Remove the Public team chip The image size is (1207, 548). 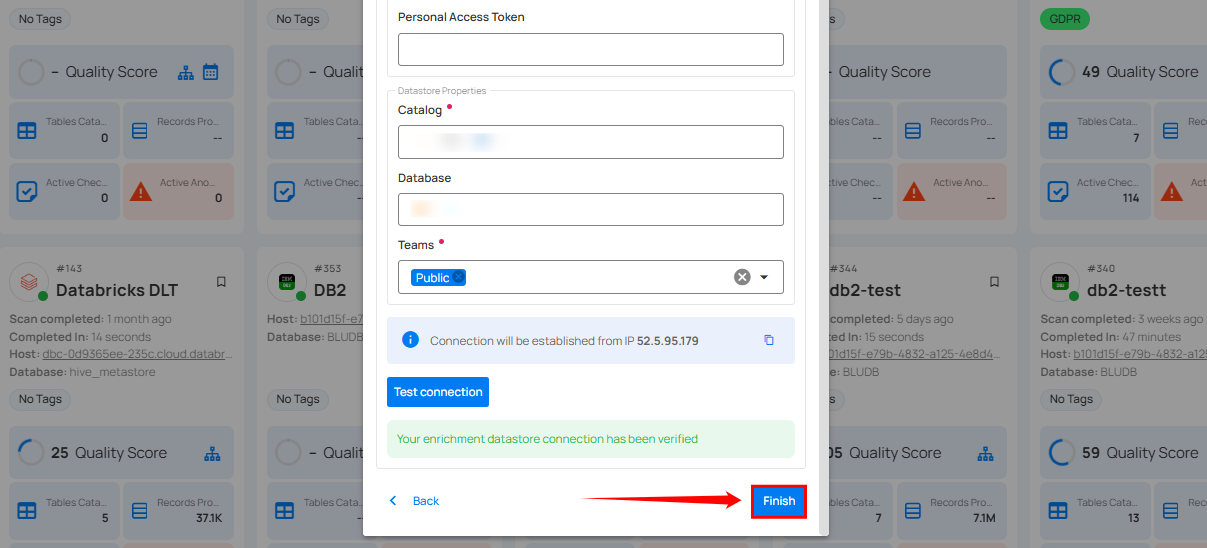coord(458,278)
